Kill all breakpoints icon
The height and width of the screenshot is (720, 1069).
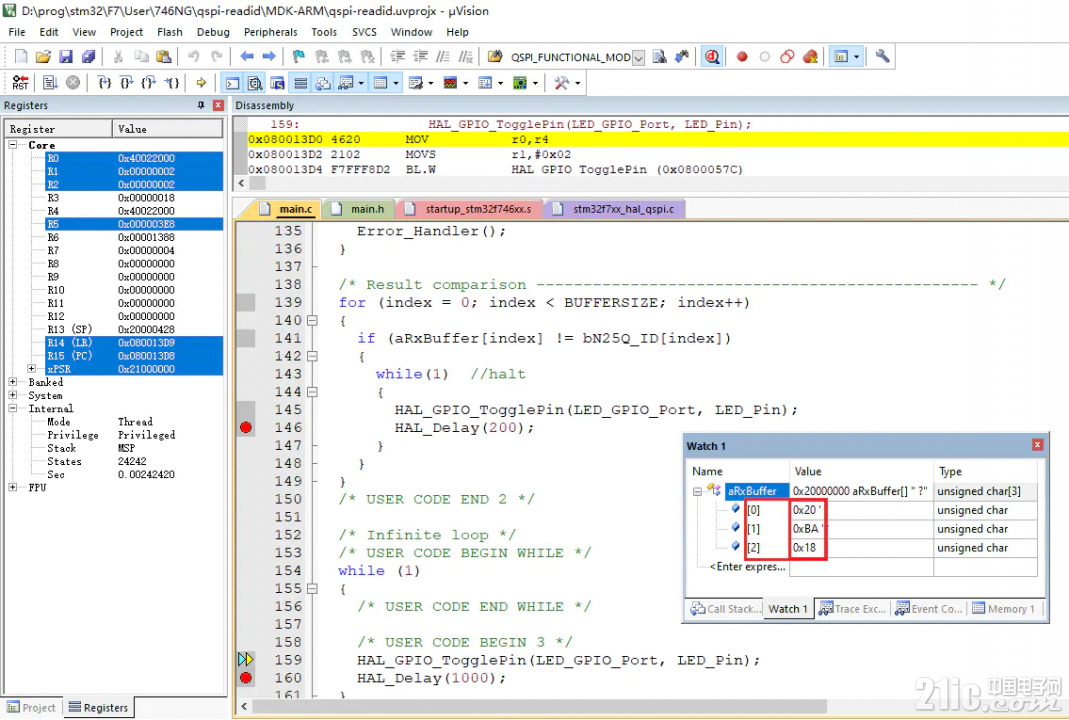[810, 57]
